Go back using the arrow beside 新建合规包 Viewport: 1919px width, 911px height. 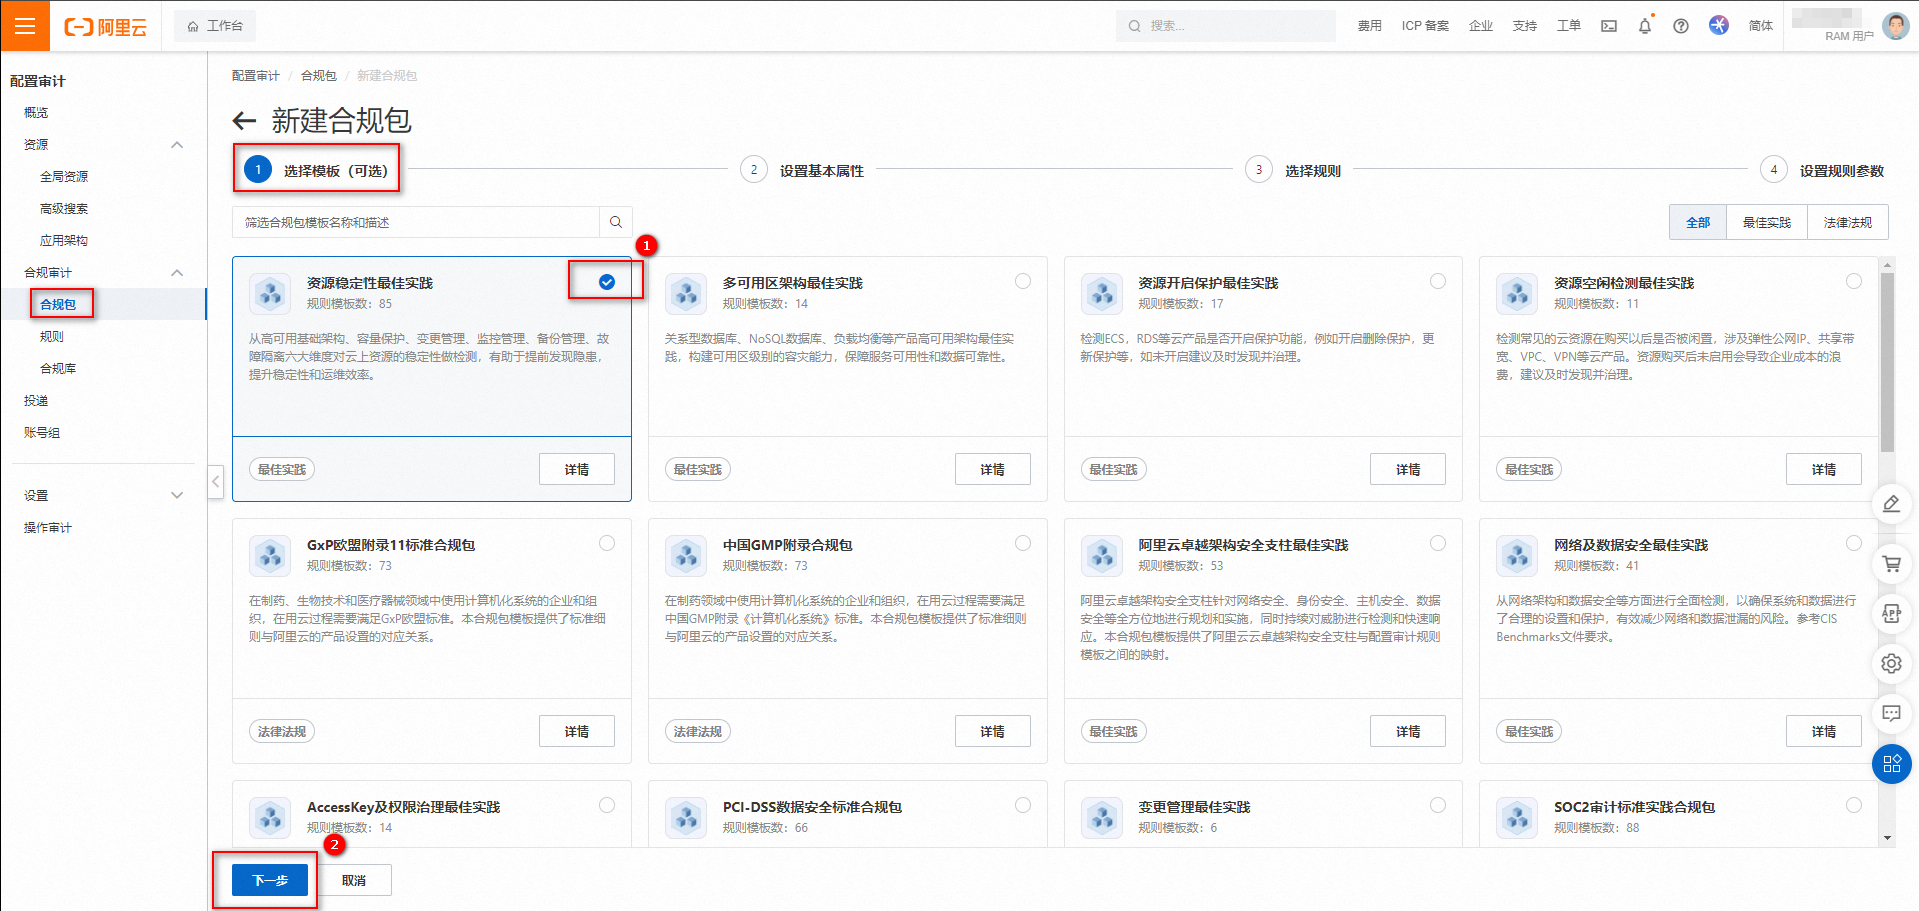[x=244, y=121]
